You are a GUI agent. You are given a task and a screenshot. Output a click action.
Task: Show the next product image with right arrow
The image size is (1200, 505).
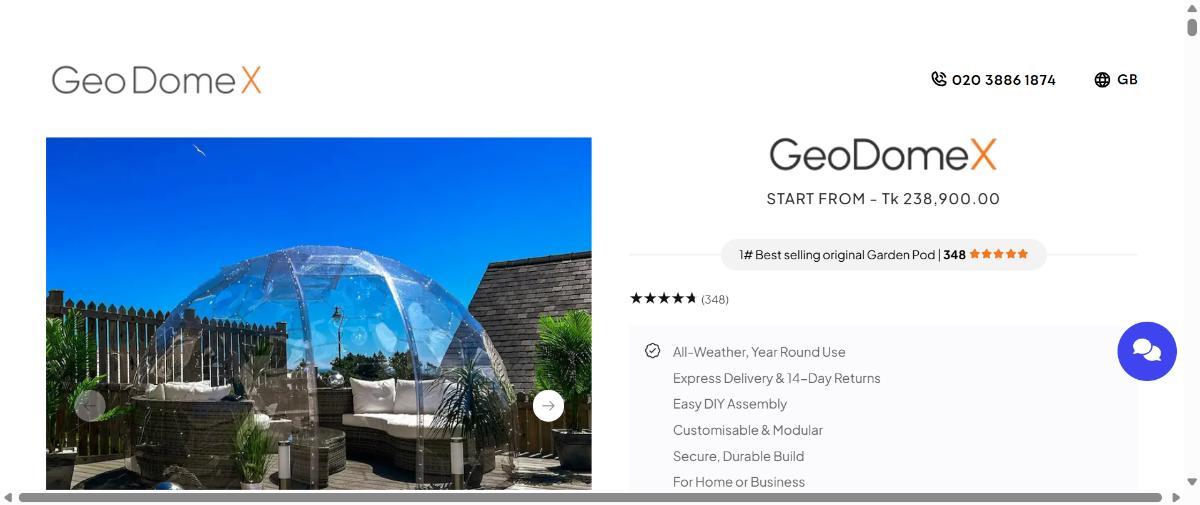point(548,405)
